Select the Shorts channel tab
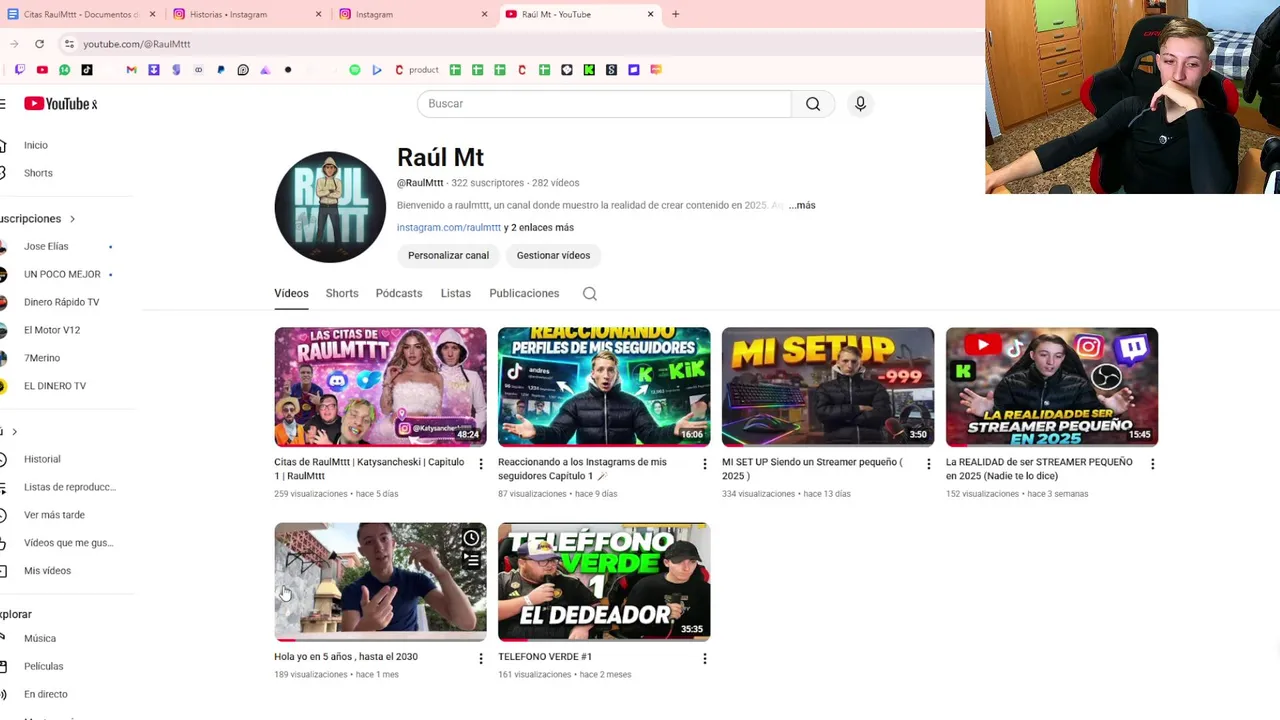The width and height of the screenshot is (1280, 720). tap(342, 294)
